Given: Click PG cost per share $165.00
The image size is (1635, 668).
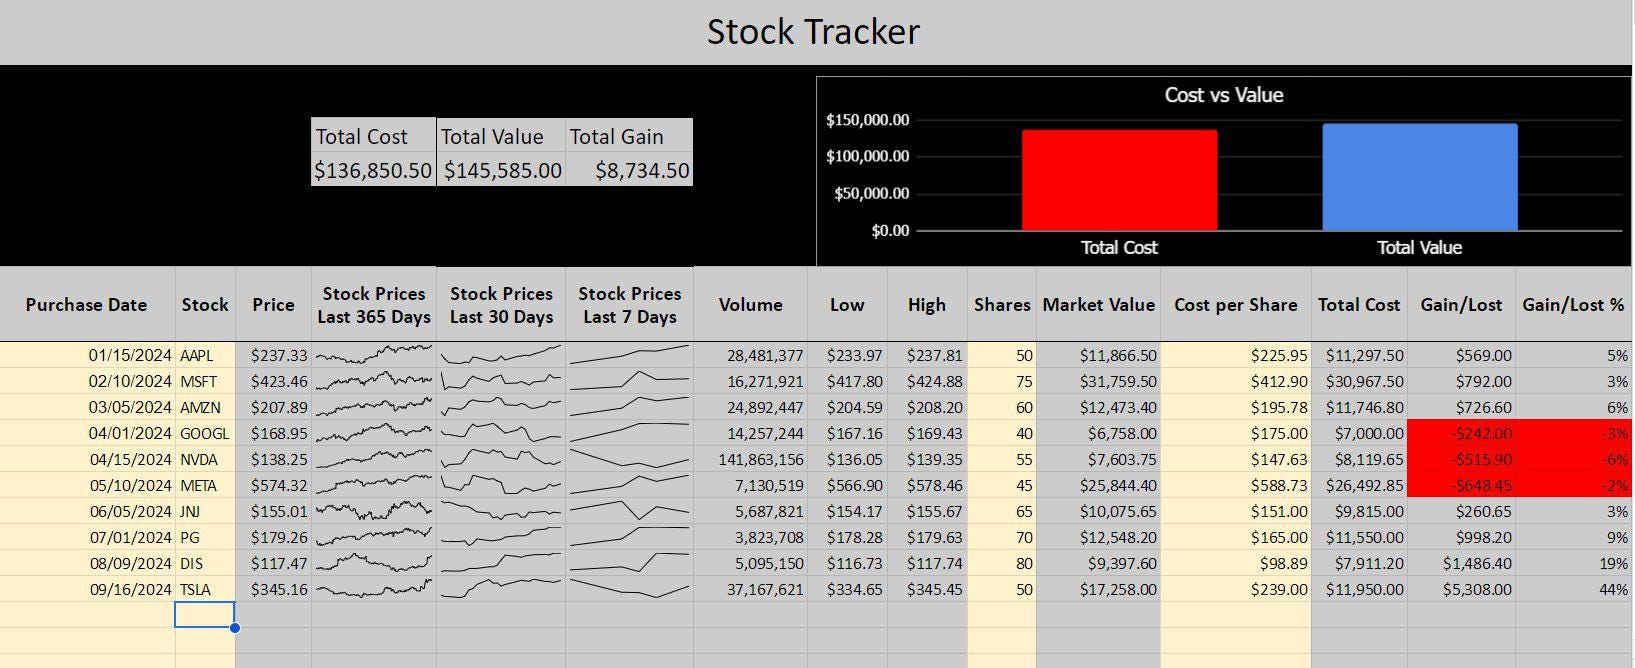Looking at the screenshot, I should (1235, 537).
